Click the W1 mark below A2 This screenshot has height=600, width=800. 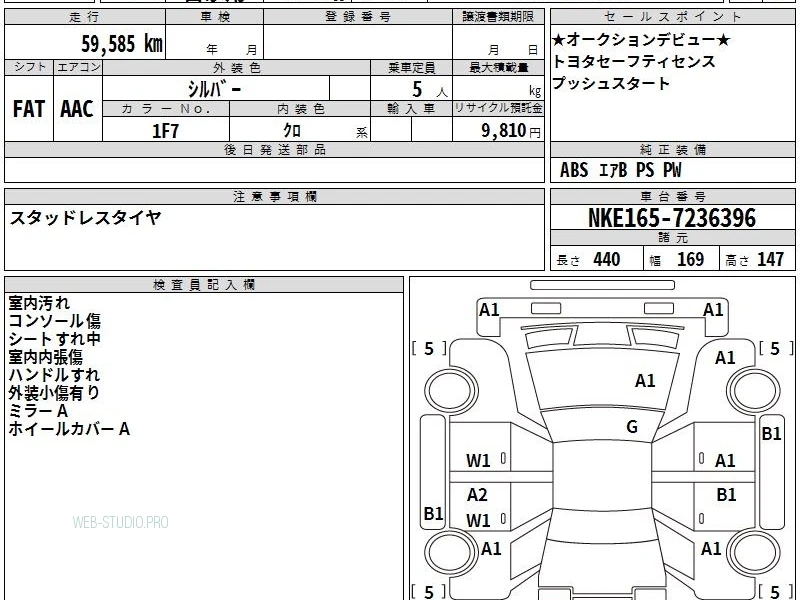pyautogui.click(x=478, y=520)
